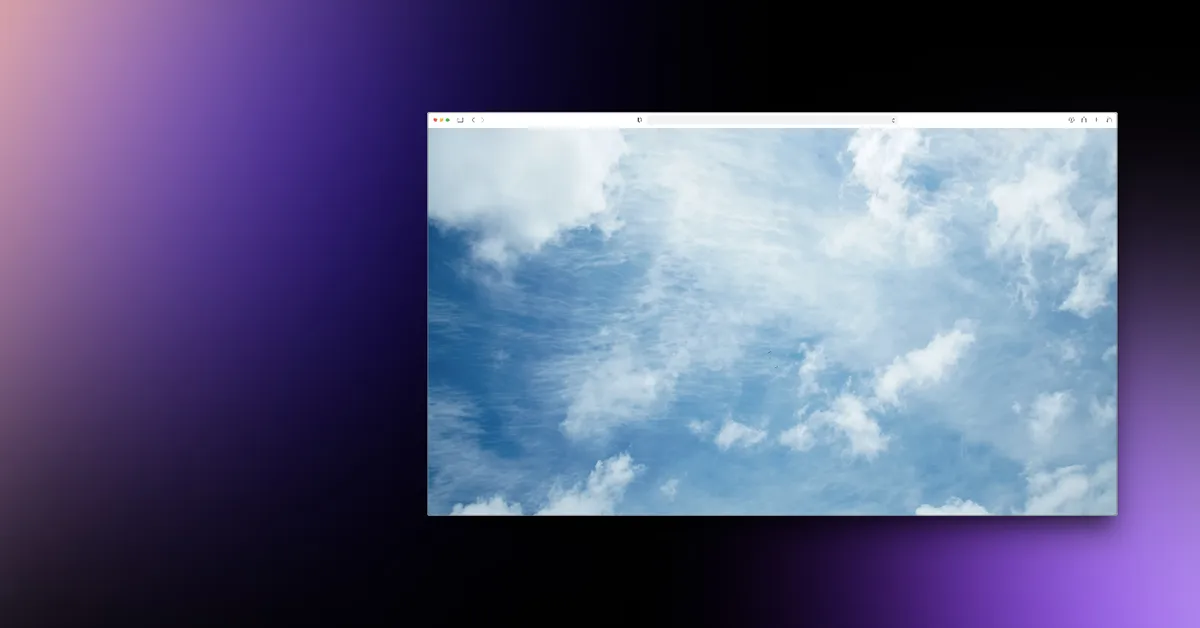Screen dimensions: 1200x628
Task: Open the privacy shield icon
Action: 639,120
